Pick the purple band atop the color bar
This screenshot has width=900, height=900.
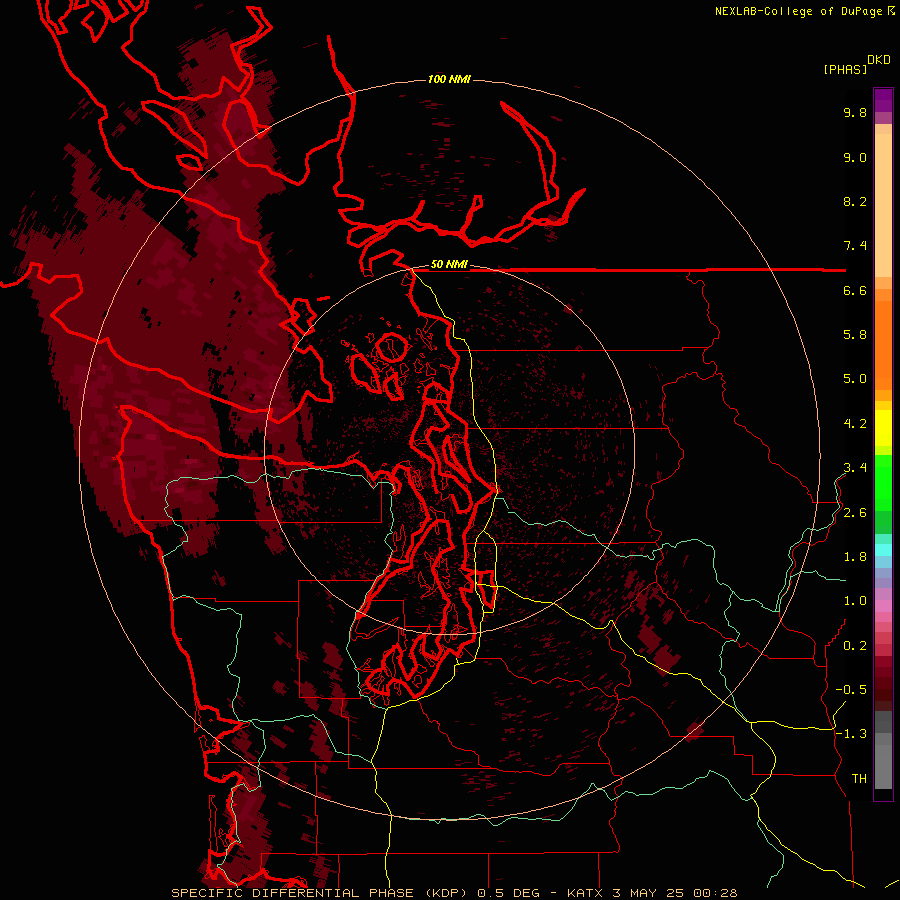point(883,101)
